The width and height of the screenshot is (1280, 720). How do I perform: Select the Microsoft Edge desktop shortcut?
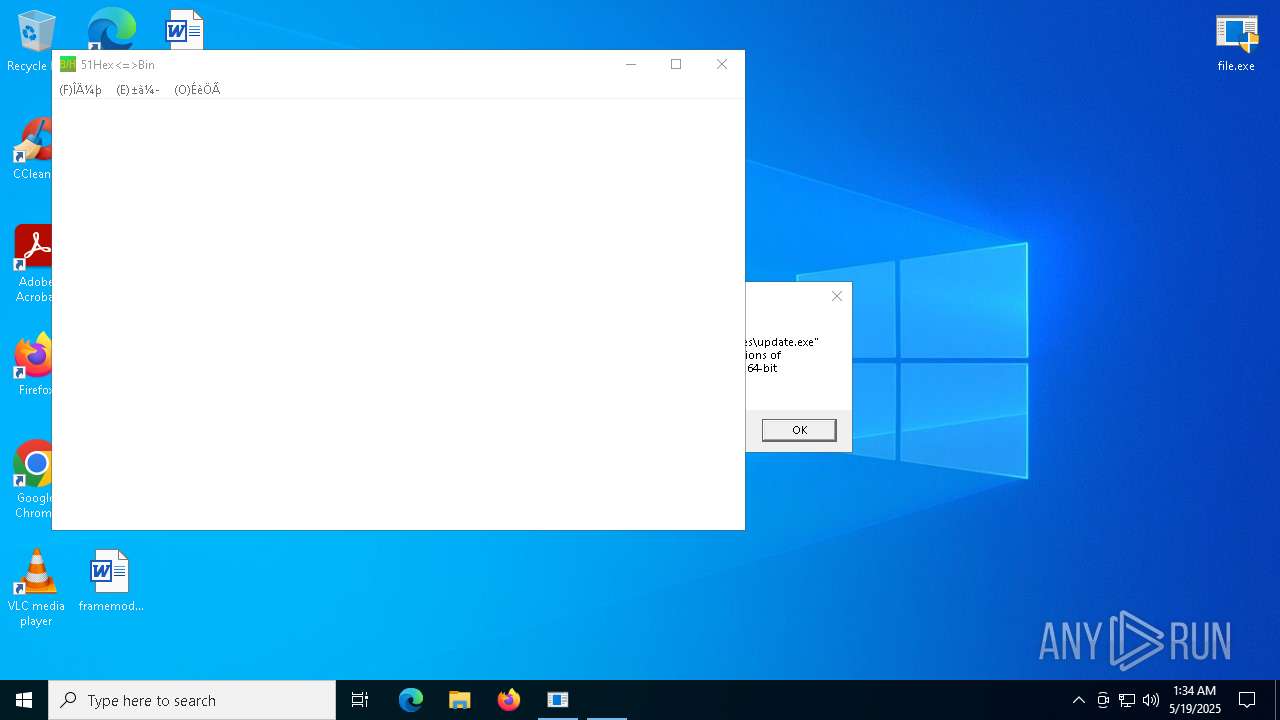[111, 28]
